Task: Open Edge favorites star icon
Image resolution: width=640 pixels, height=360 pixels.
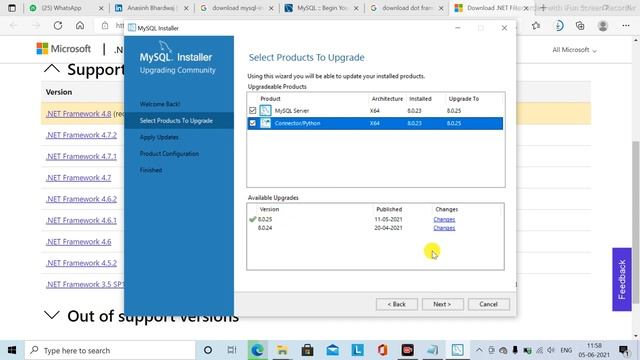Action: [536, 26]
